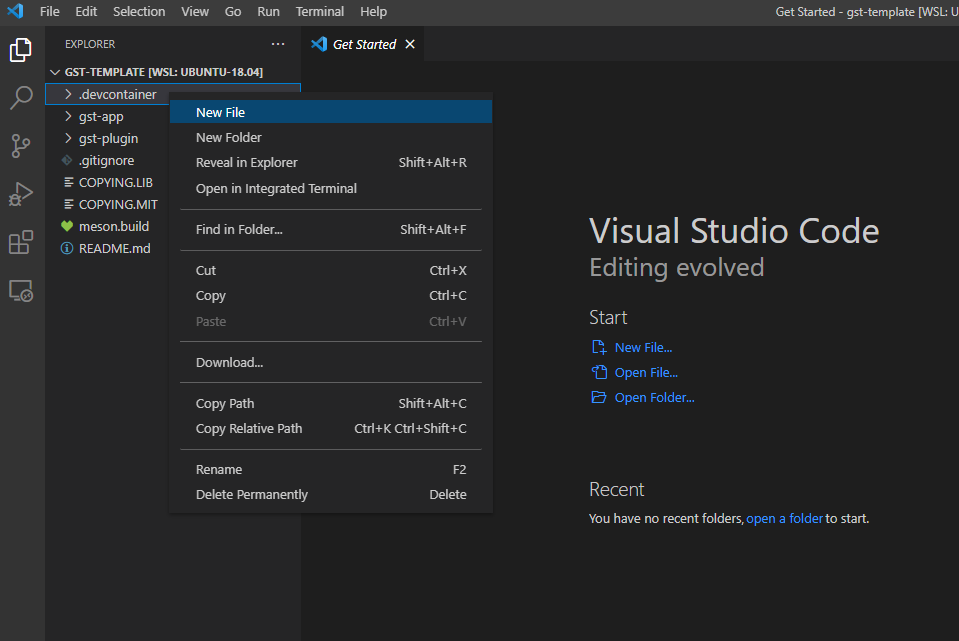
Task: Open the Search view icon
Action: [x=21, y=98]
